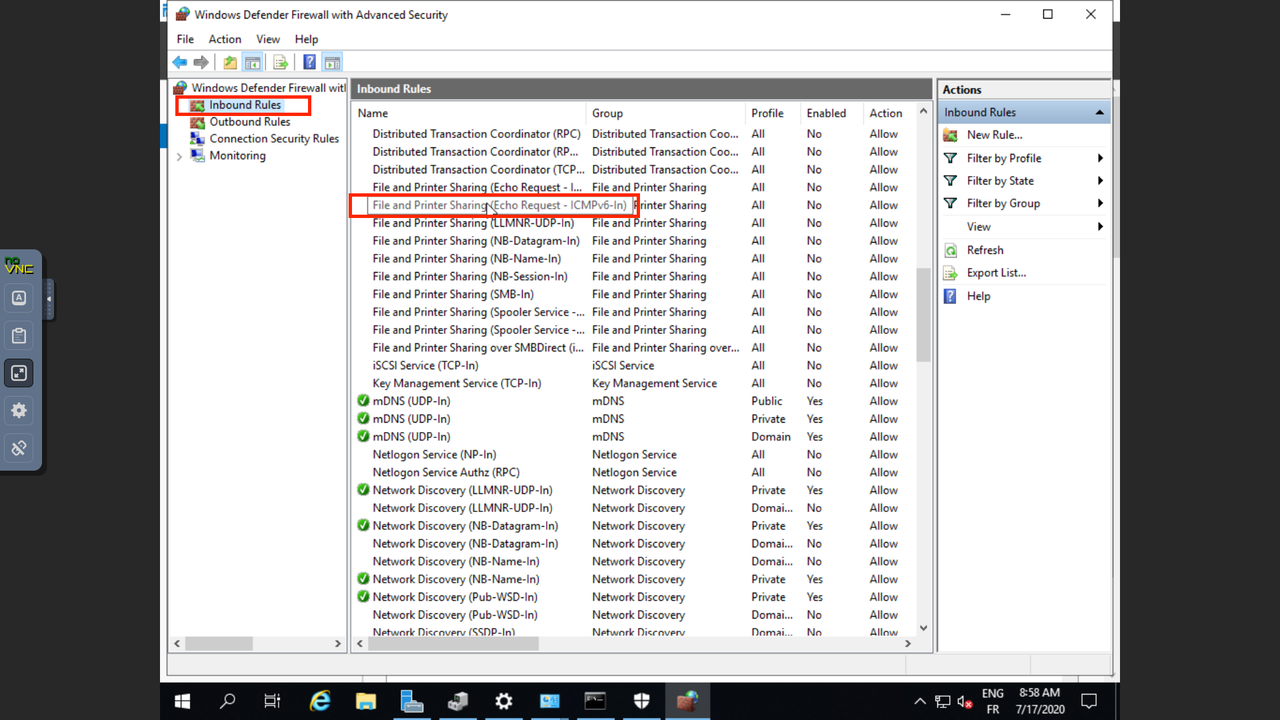Viewport: 1280px width, 720px height.
Task: Click the blue Help question-mark toolbar icon
Action: pyautogui.click(x=310, y=62)
